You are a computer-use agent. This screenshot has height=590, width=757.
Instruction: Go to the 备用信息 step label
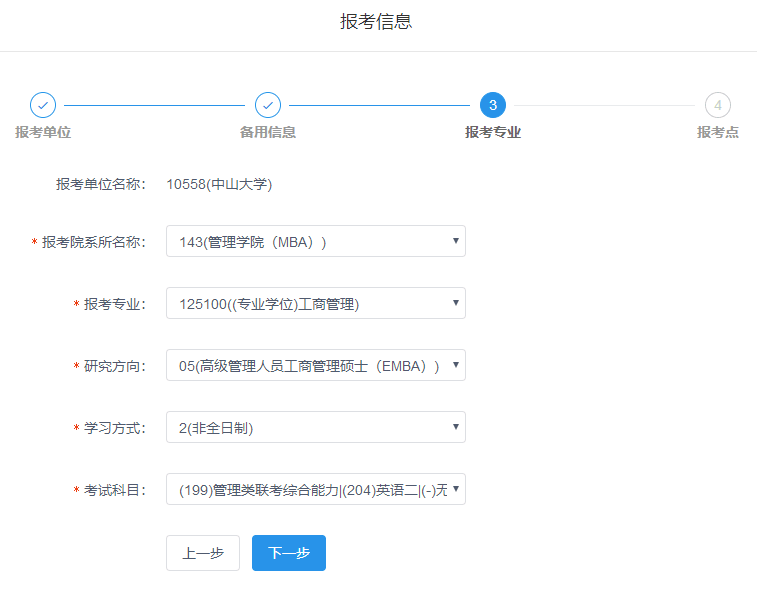(x=268, y=132)
